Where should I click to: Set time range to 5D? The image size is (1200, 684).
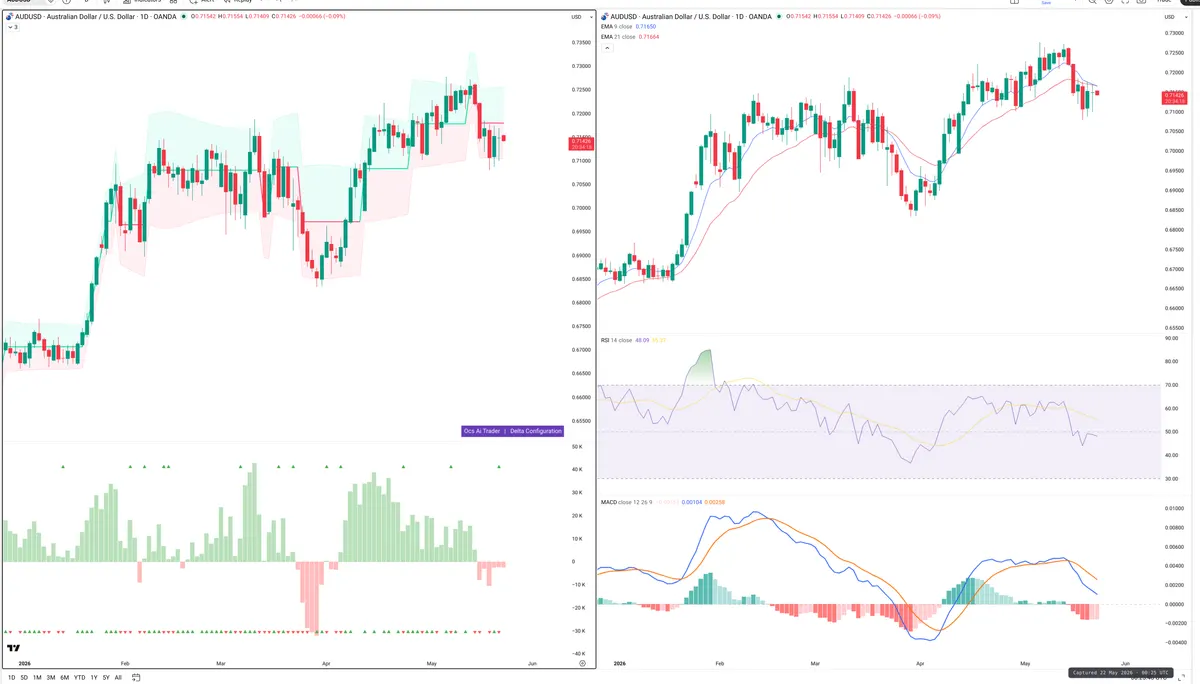coord(25,677)
